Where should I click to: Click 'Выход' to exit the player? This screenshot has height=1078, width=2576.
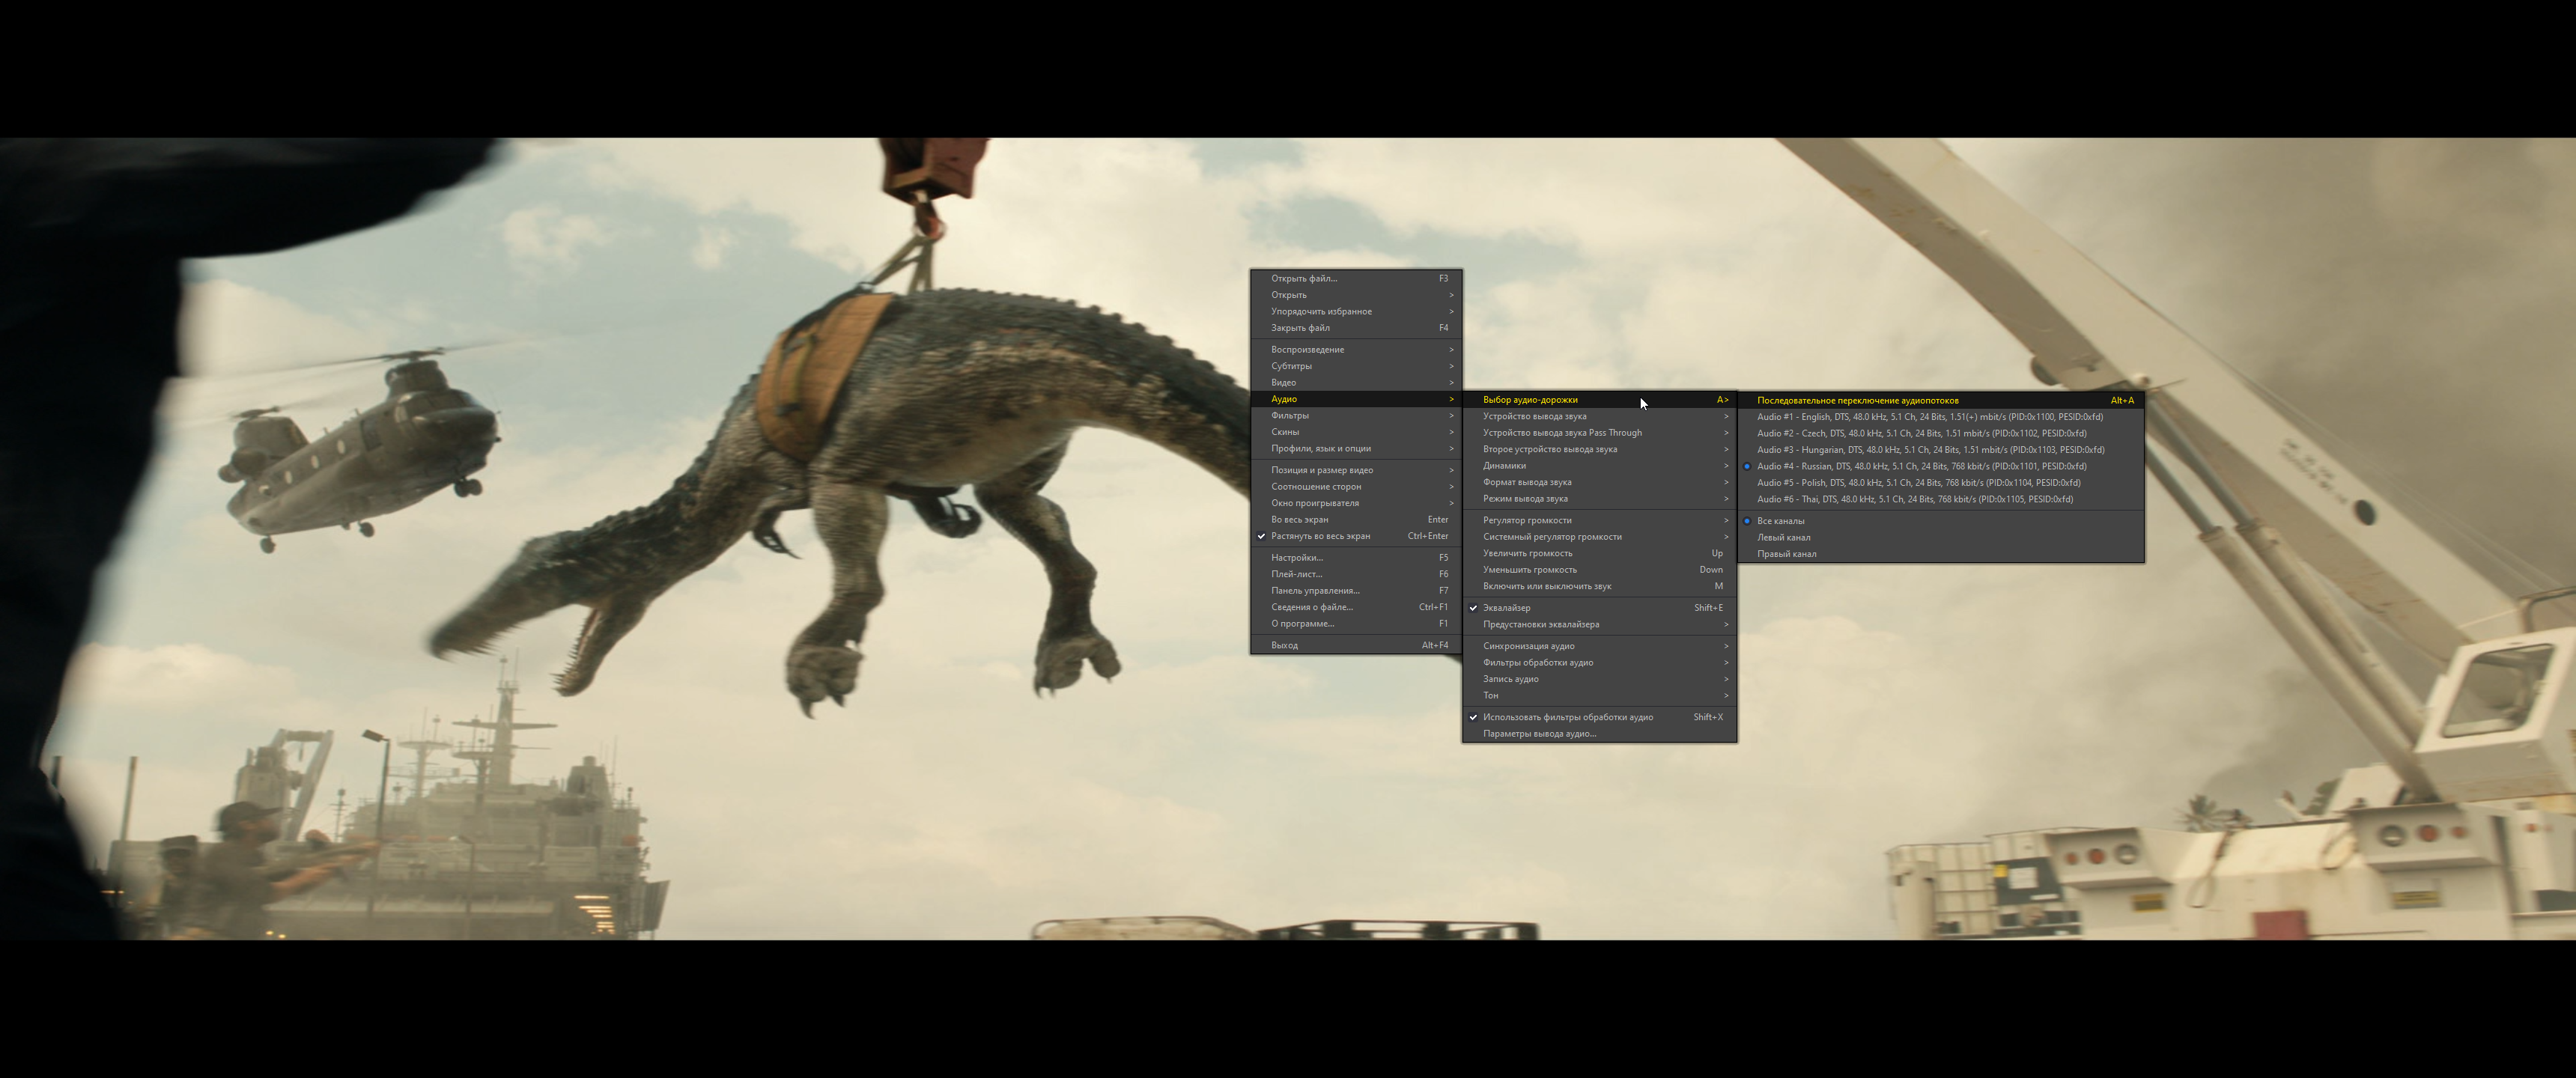pyautogui.click(x=1356, y=645)
